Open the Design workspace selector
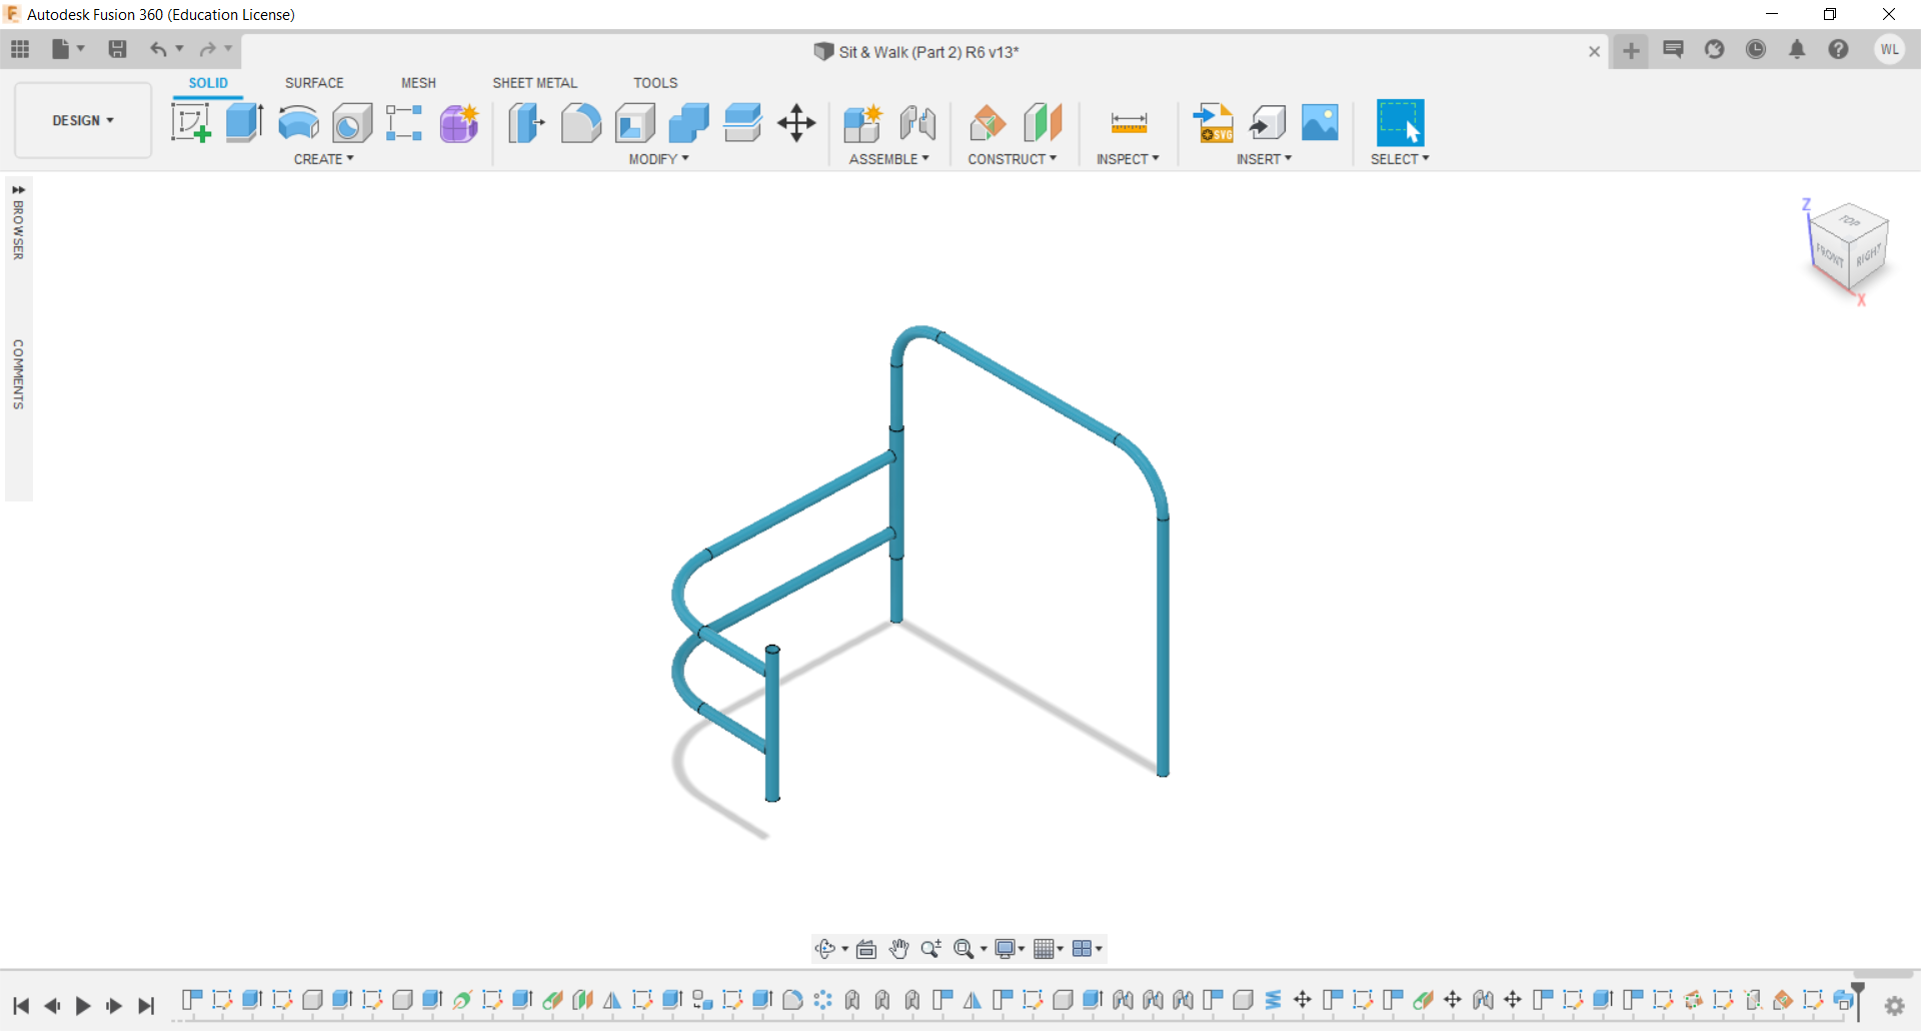This screenshot has height=1031, width=1921. [x=82, y=120]
